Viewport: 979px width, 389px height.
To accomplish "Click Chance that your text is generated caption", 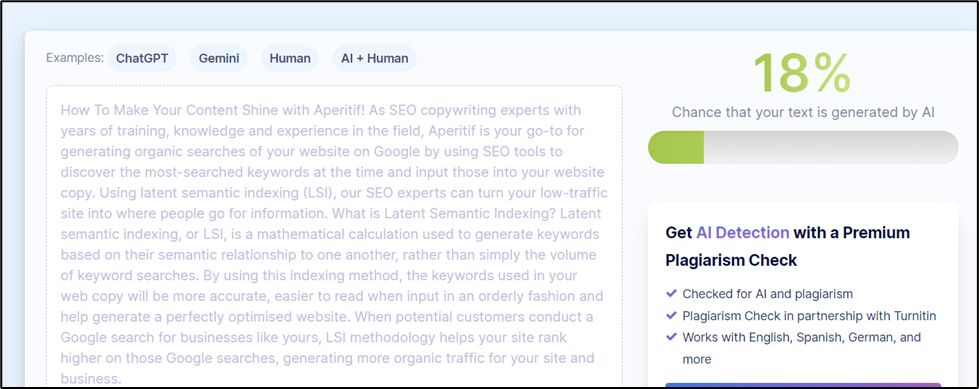I will [803, 112].
